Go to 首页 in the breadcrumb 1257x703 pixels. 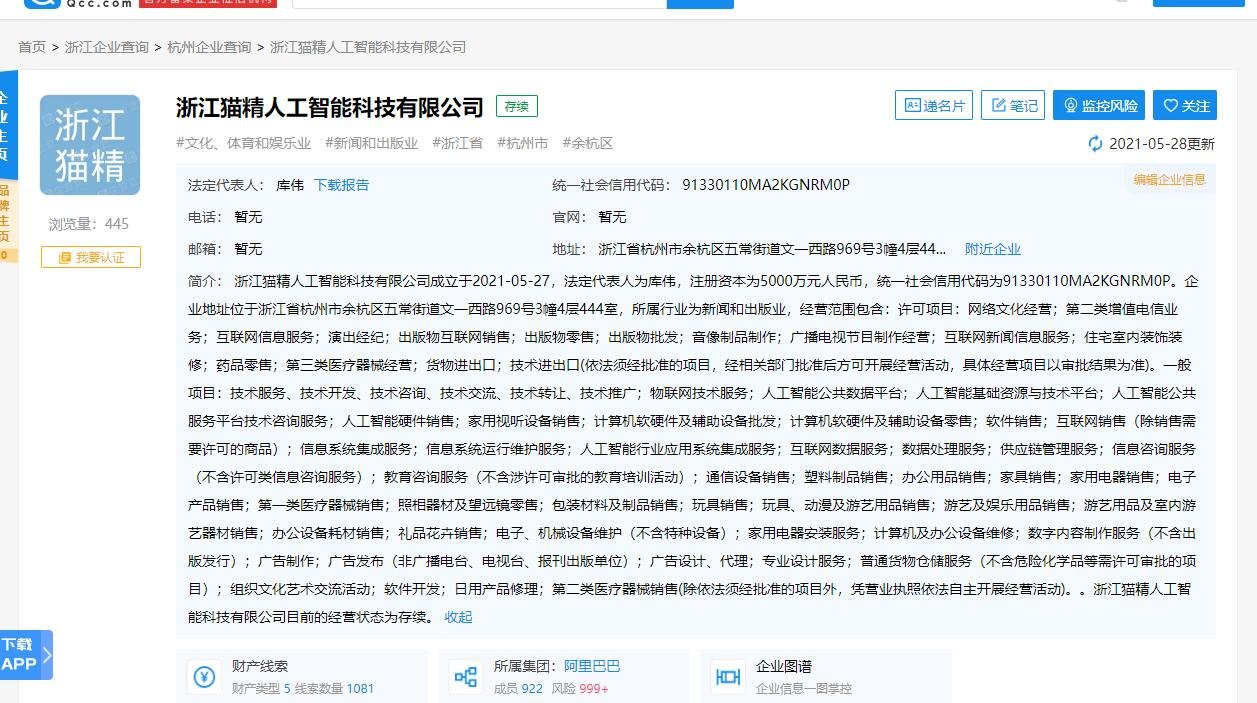tap(30, 47)
